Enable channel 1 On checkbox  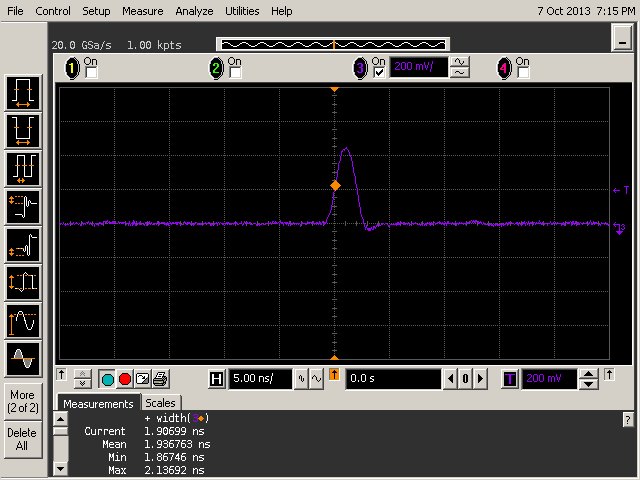[x=92, y=73]
